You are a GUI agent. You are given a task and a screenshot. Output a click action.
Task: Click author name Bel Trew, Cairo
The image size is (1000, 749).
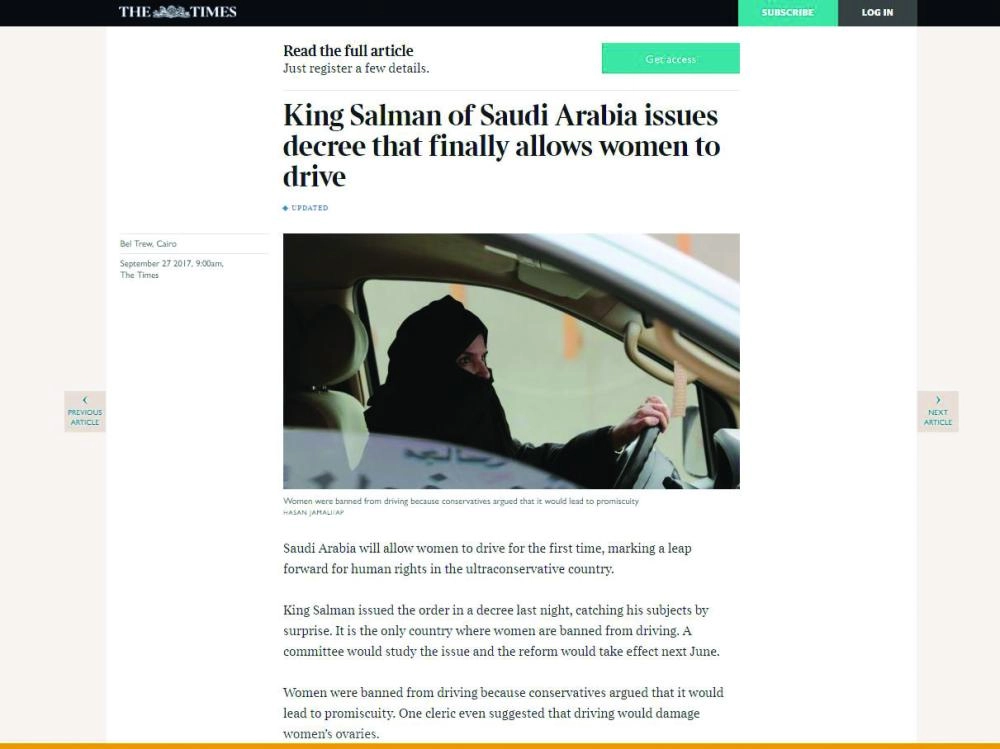149,244
